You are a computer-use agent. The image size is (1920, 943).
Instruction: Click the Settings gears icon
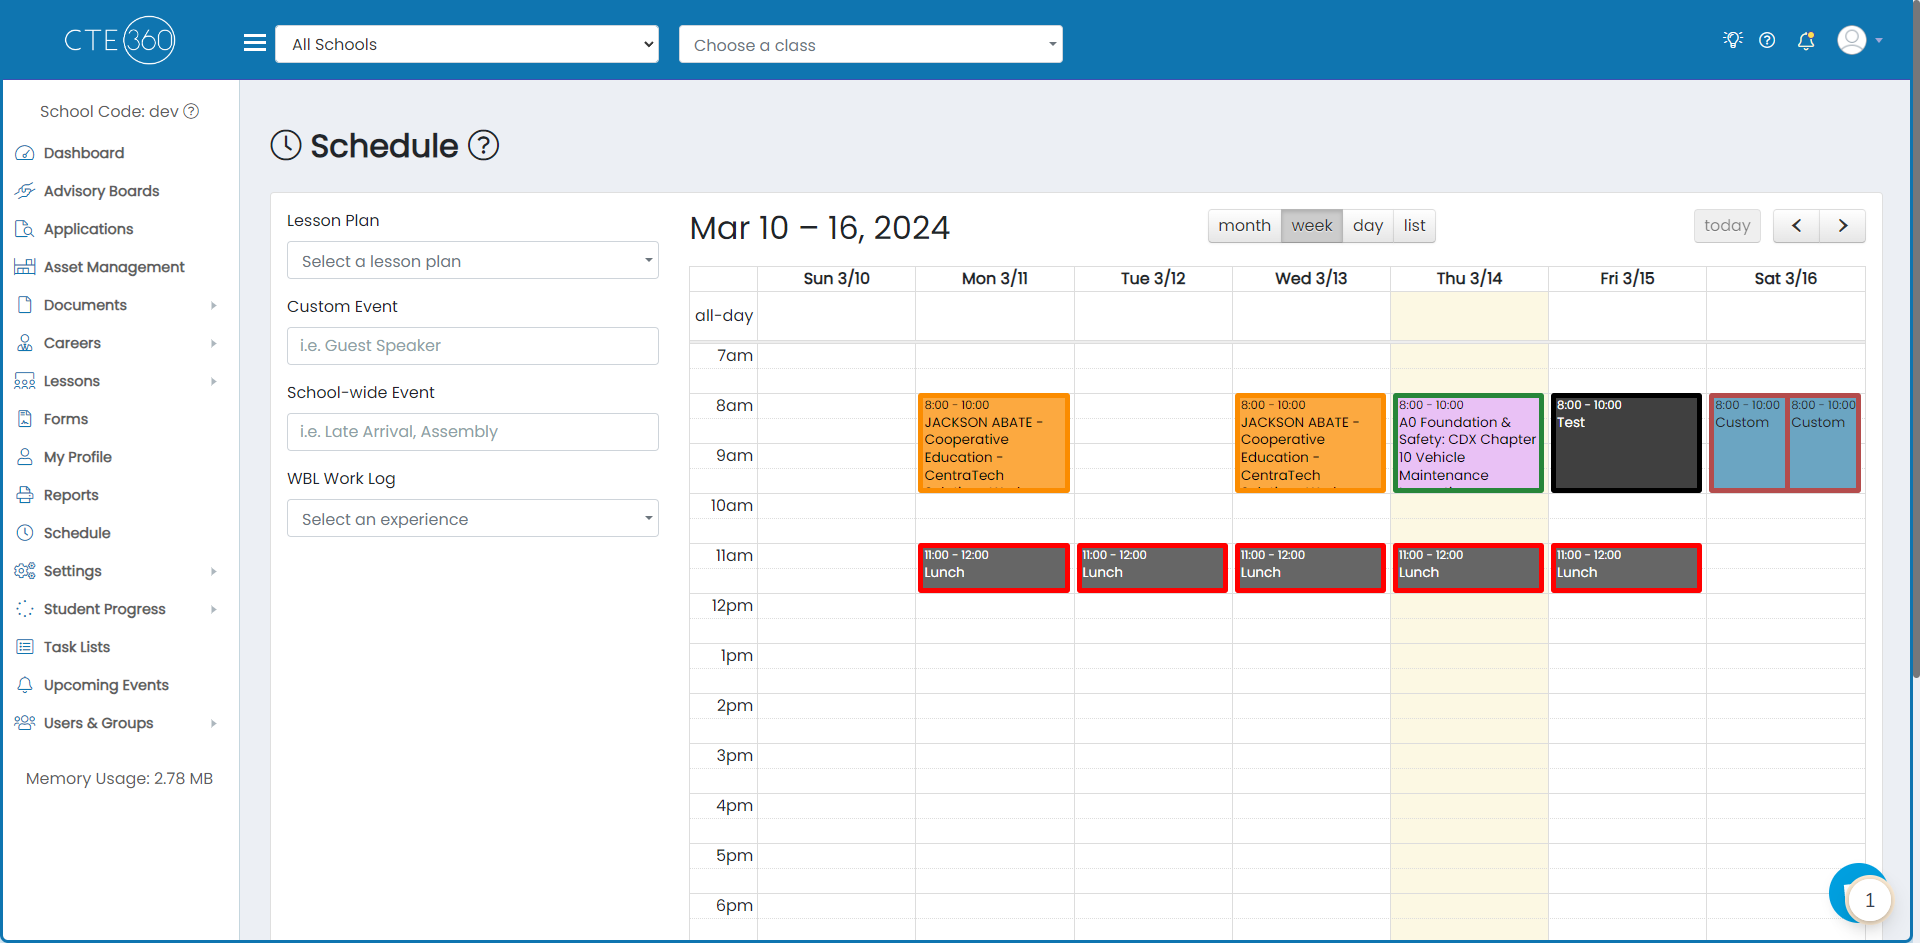[x=25, y=571]
